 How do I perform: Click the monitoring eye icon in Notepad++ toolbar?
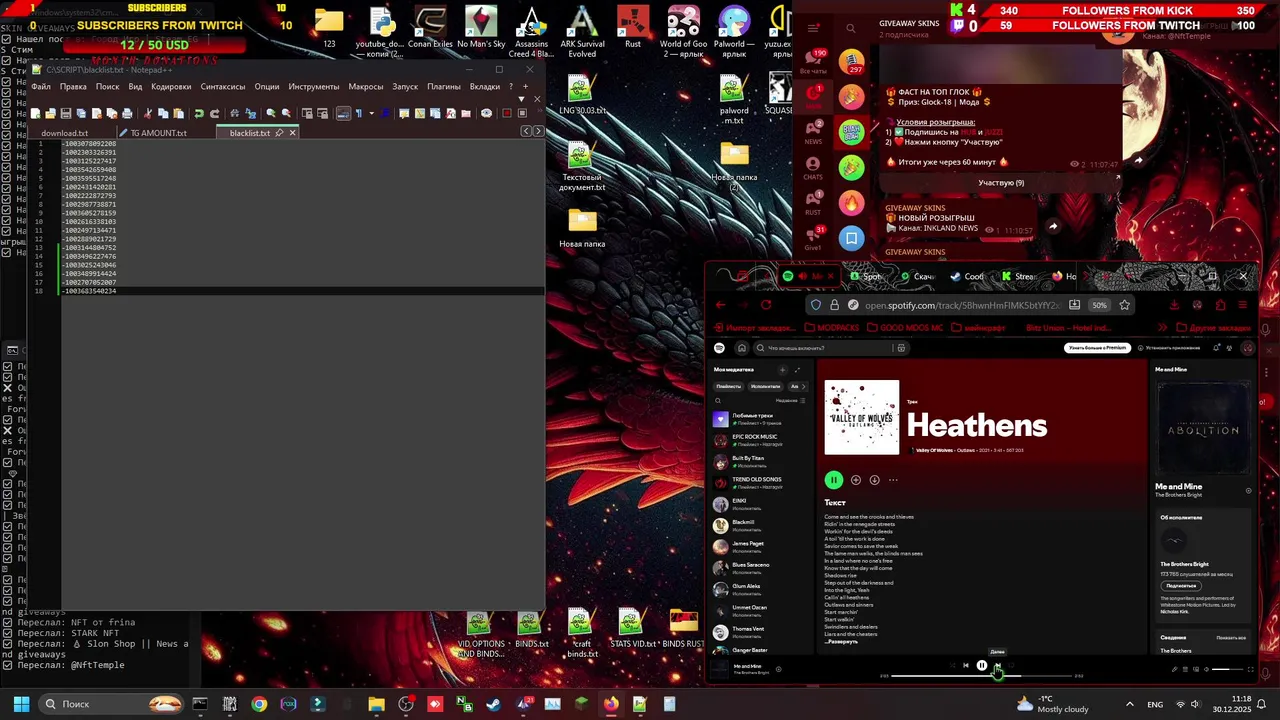pyautogui.click(x=486, y=114)
